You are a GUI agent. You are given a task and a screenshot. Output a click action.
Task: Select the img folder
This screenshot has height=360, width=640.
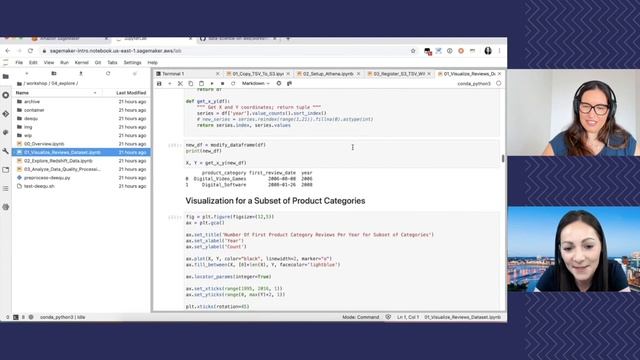coord(81,127)
